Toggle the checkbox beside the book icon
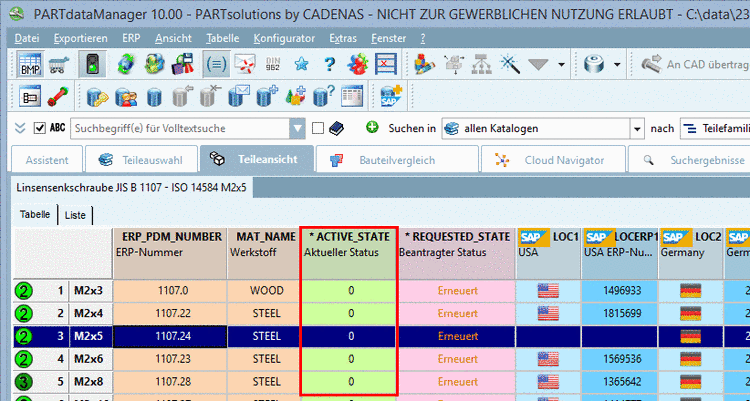Screen dimensions: 750x401 [x=318, y=128]
